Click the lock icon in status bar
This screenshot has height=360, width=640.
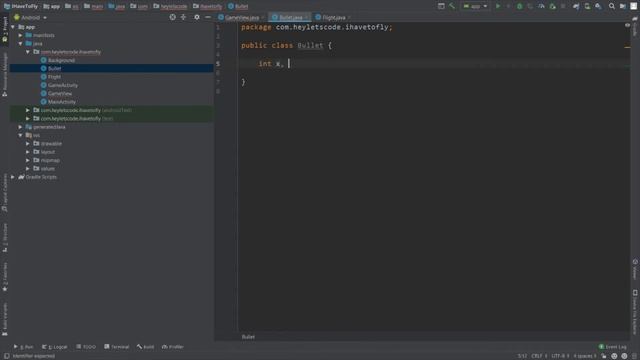pyautogui.click(x=603, y=356)
